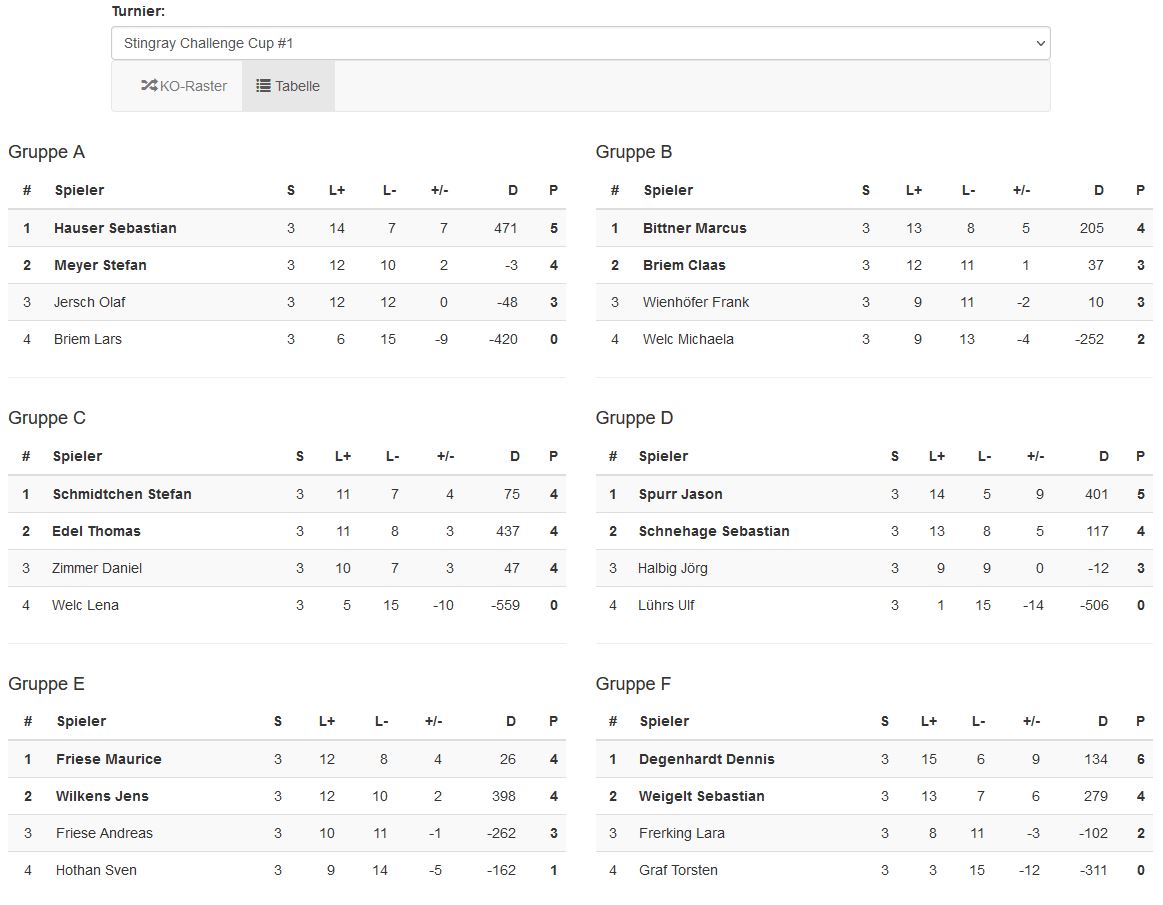Screen dimensions: 1163x905
Task: Click Lührs Ulf row in Gruppe D
Action: point(666,605)
